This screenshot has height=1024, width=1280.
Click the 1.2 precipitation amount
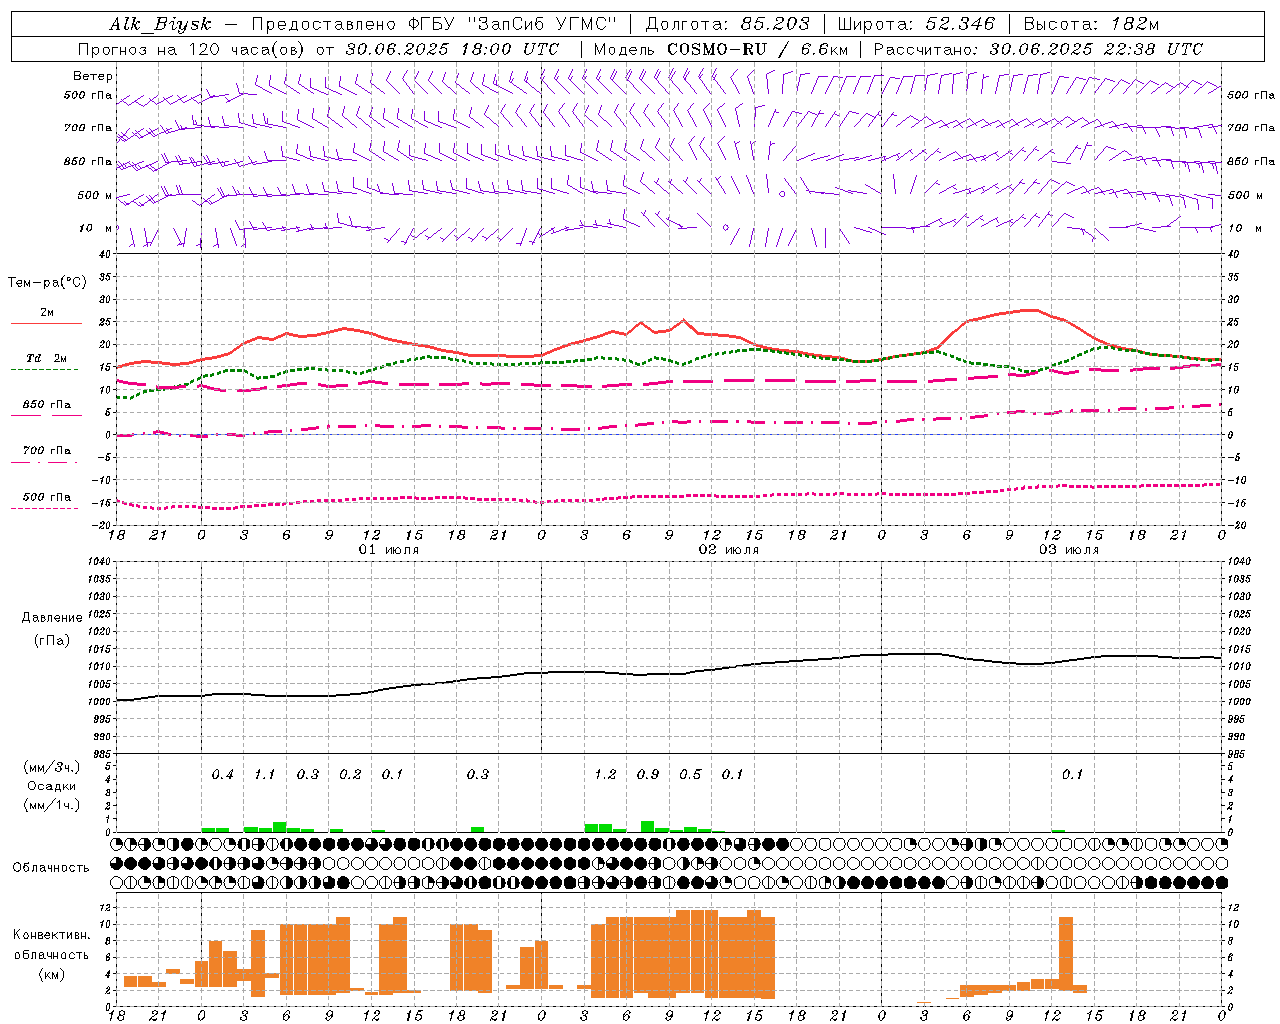coord(605,775)
